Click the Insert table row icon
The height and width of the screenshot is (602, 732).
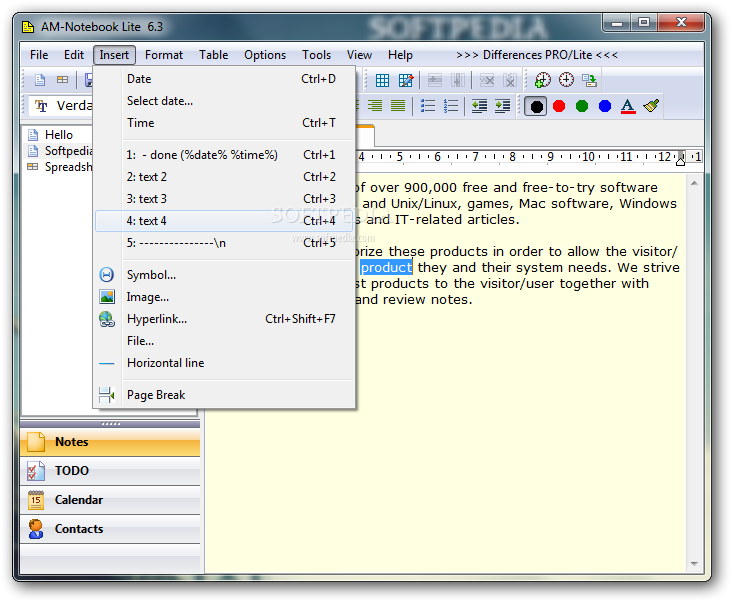click(x=435, y=80)
